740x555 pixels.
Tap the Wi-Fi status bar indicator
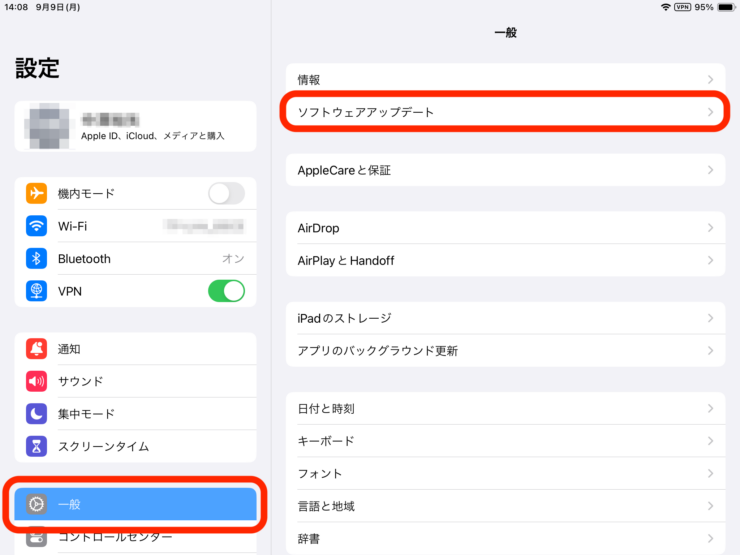click(x=665, y=7)
